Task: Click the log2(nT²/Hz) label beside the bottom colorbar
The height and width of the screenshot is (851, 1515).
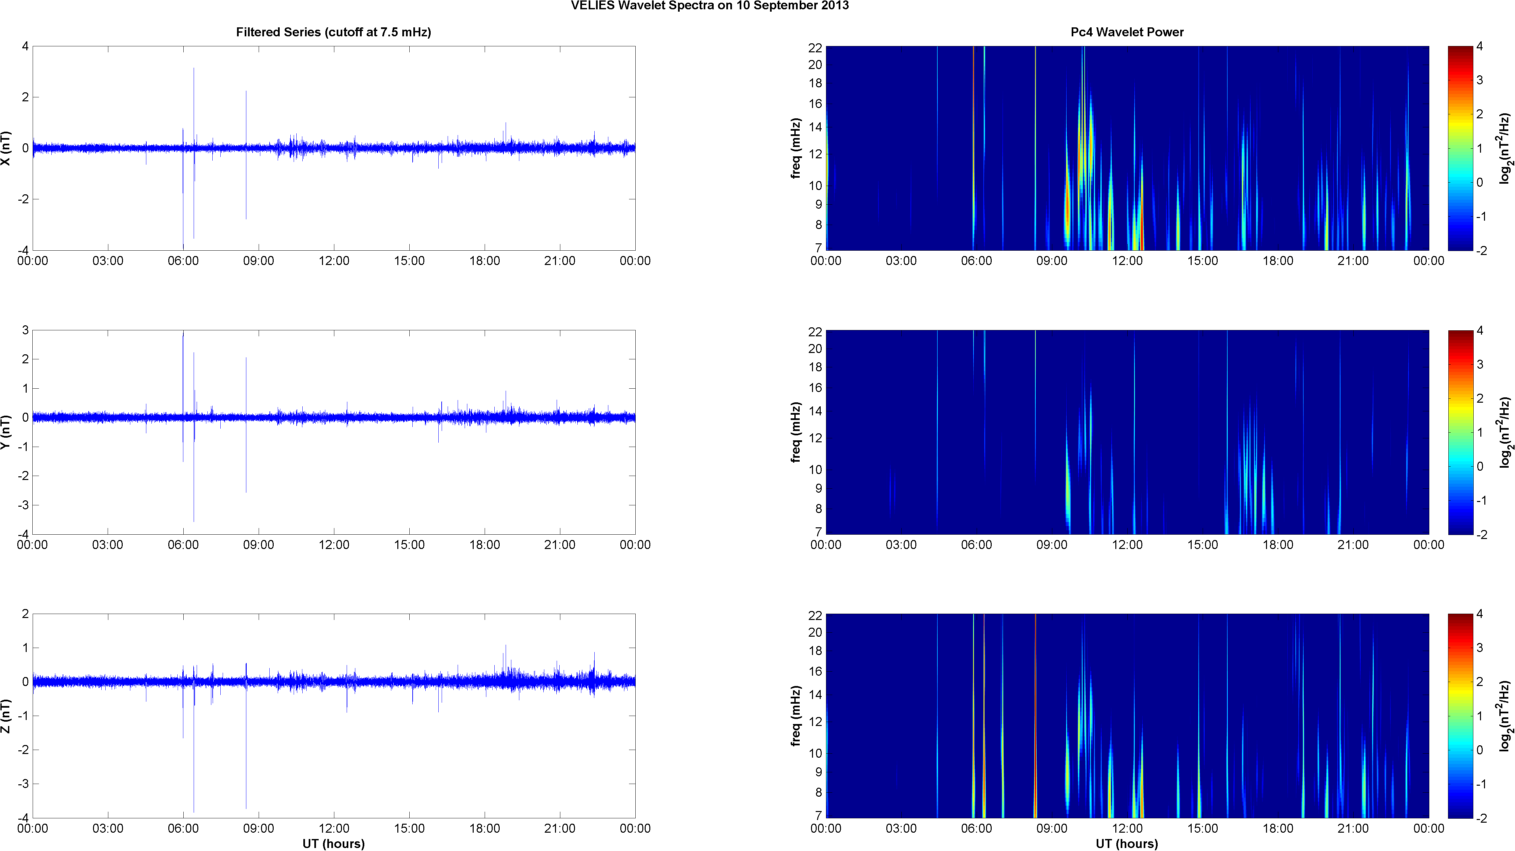Action: [x=1505, y=716]
